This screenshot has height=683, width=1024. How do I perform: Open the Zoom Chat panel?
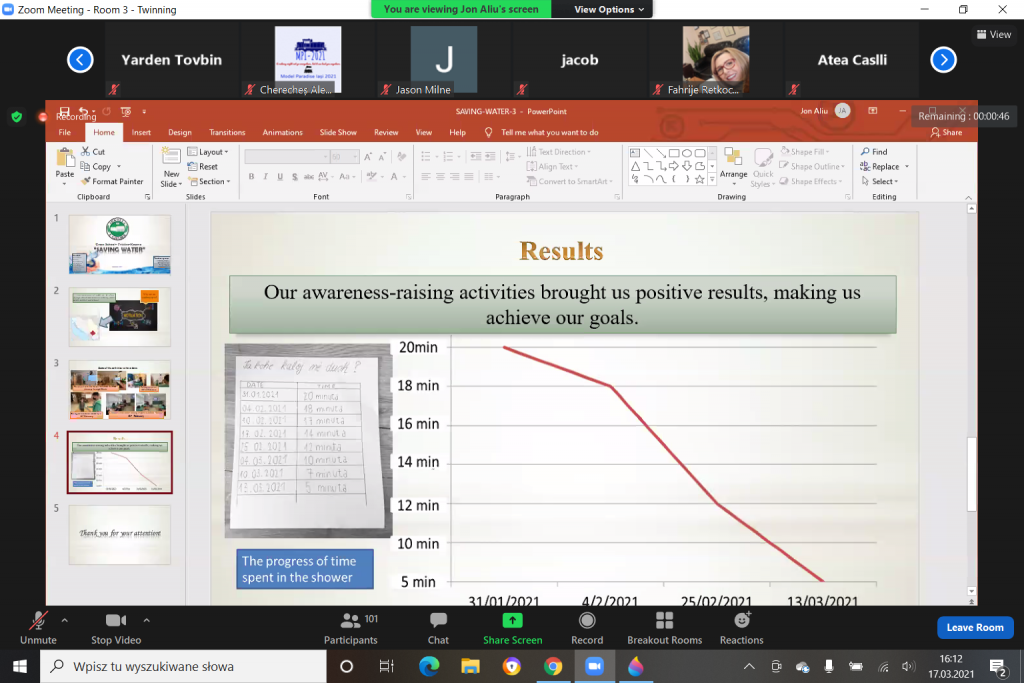point(438,627)
